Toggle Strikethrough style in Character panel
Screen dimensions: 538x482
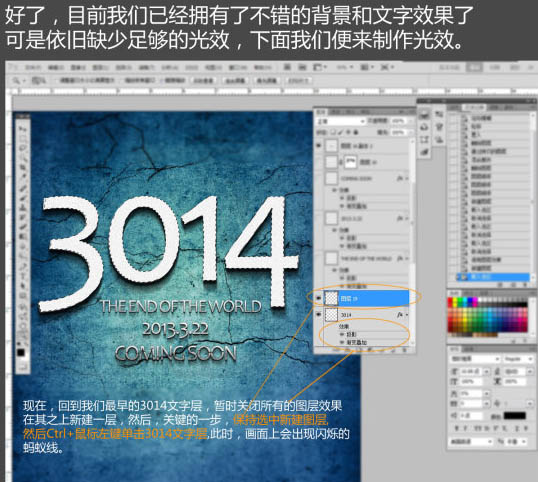pyautogui.click(x=526, y=428)
